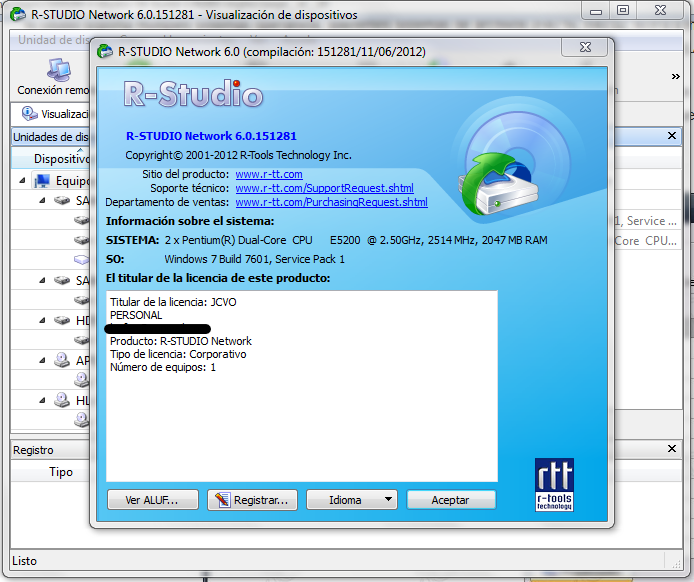
Task: Maximize the main R-STUDIO window
Action: coord(623,10)
